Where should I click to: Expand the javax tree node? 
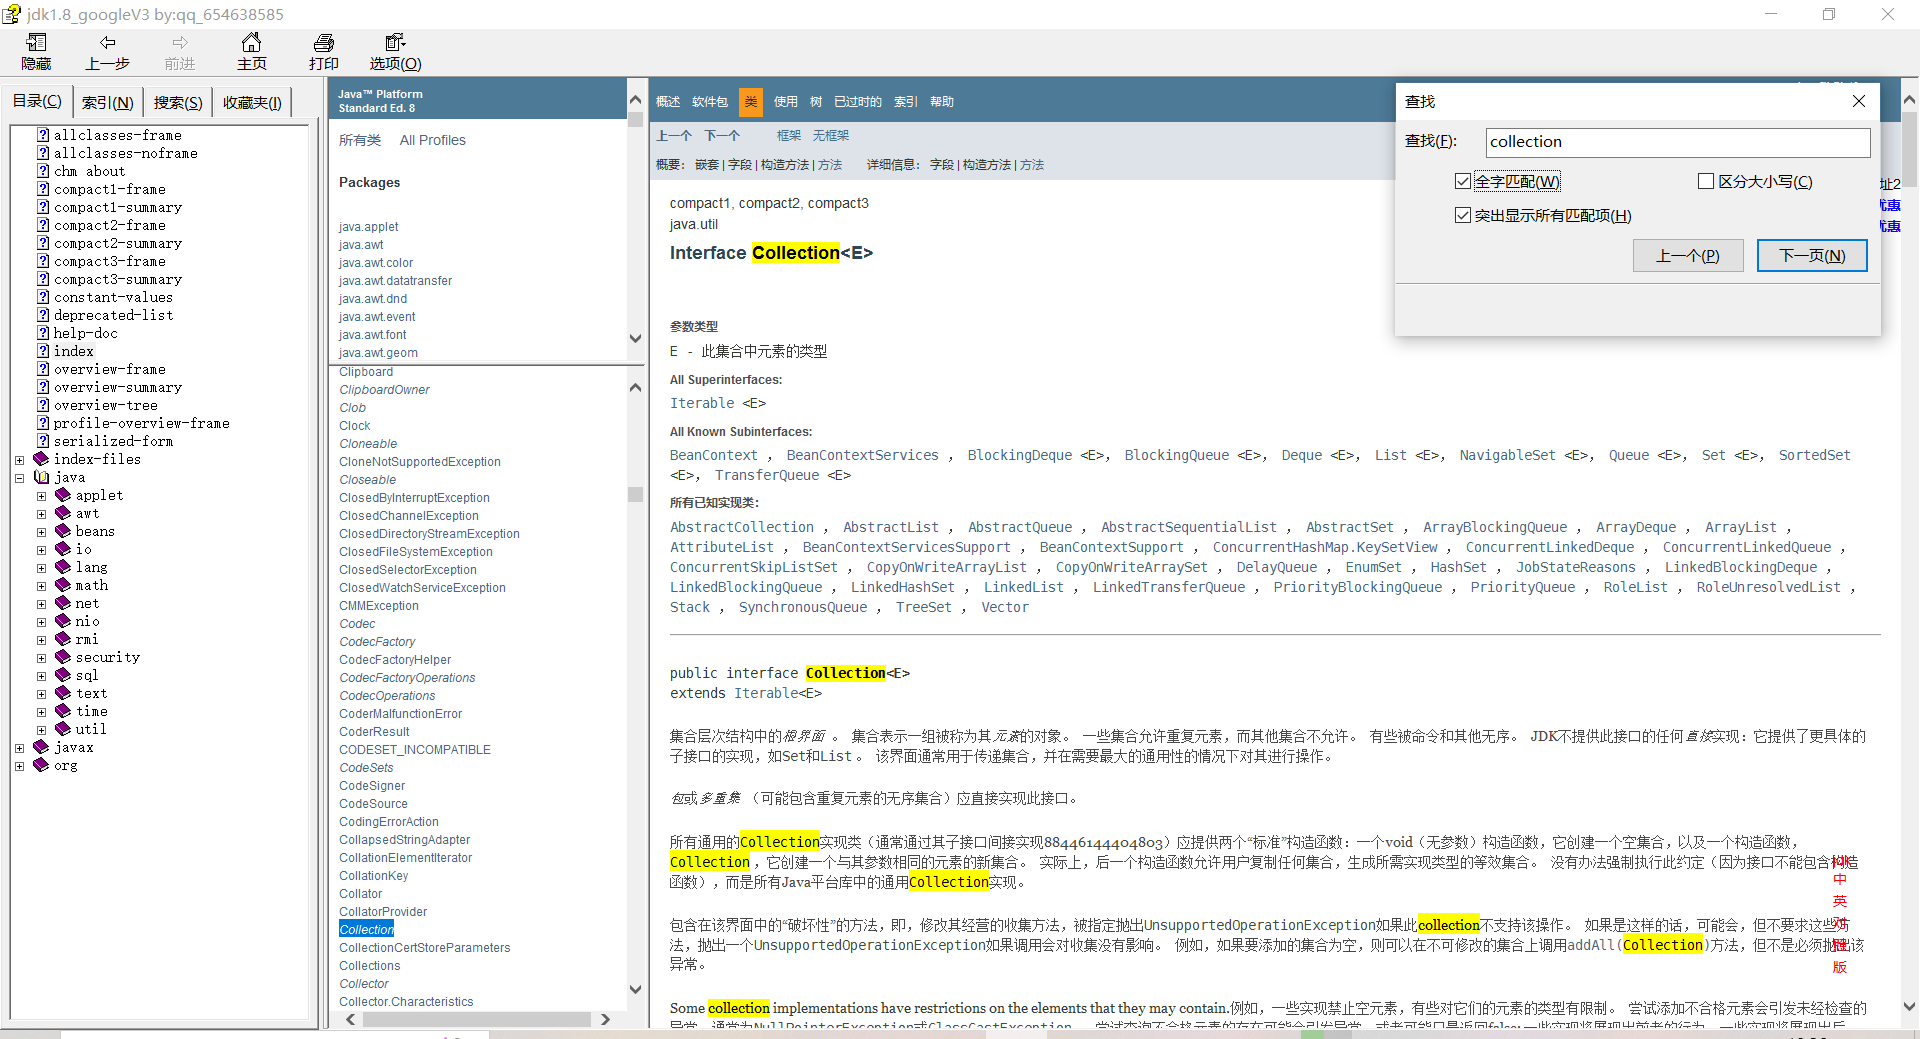click(19, 748)
